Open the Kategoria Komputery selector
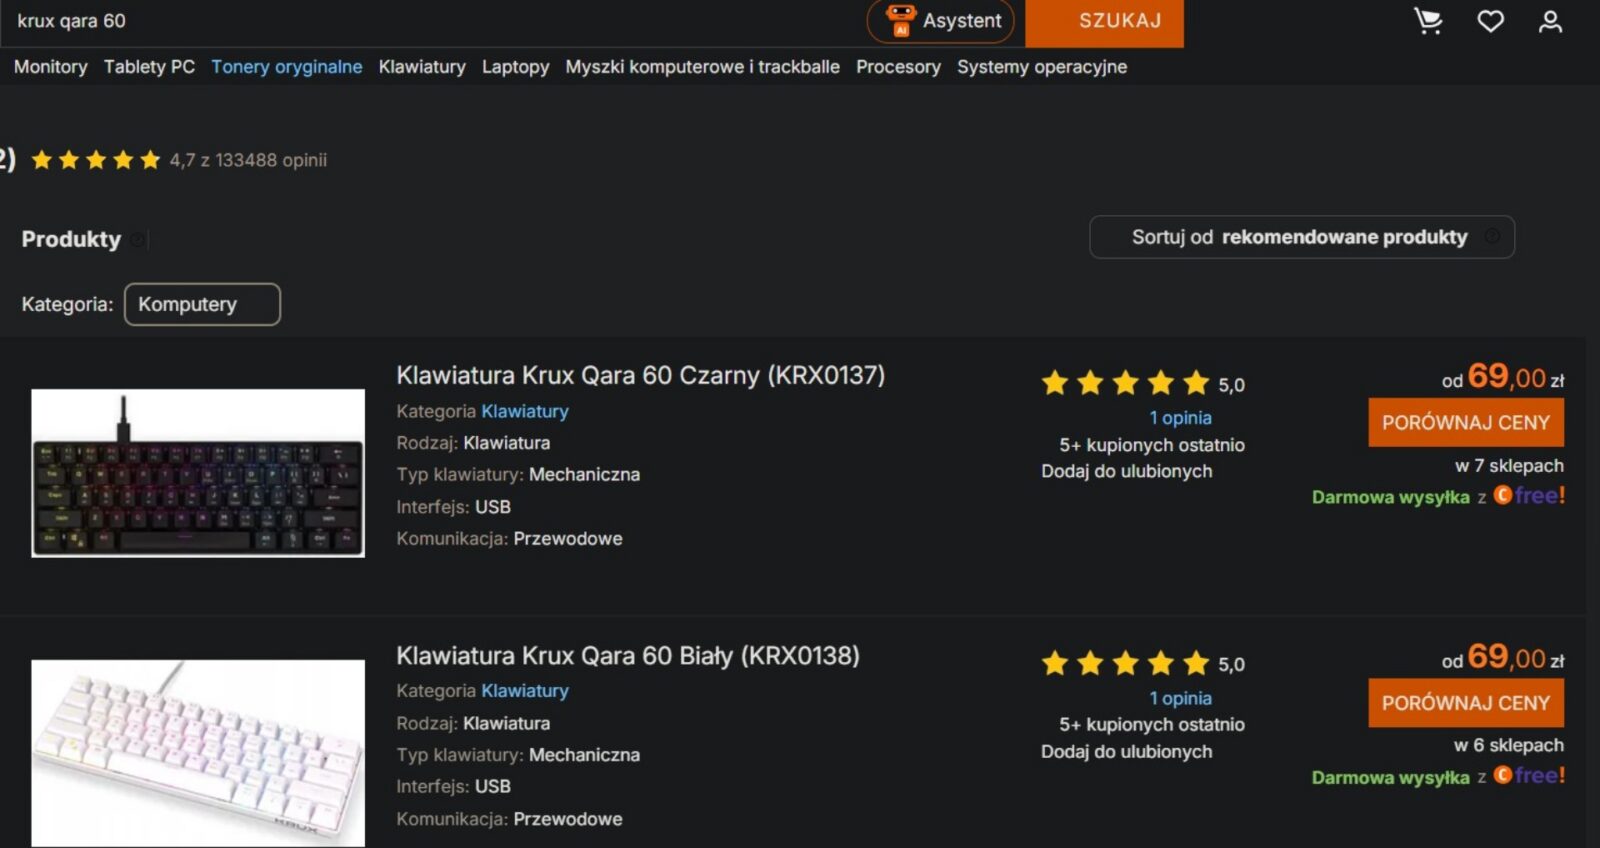Screen dimensions: 1600x848 (202, 304)
